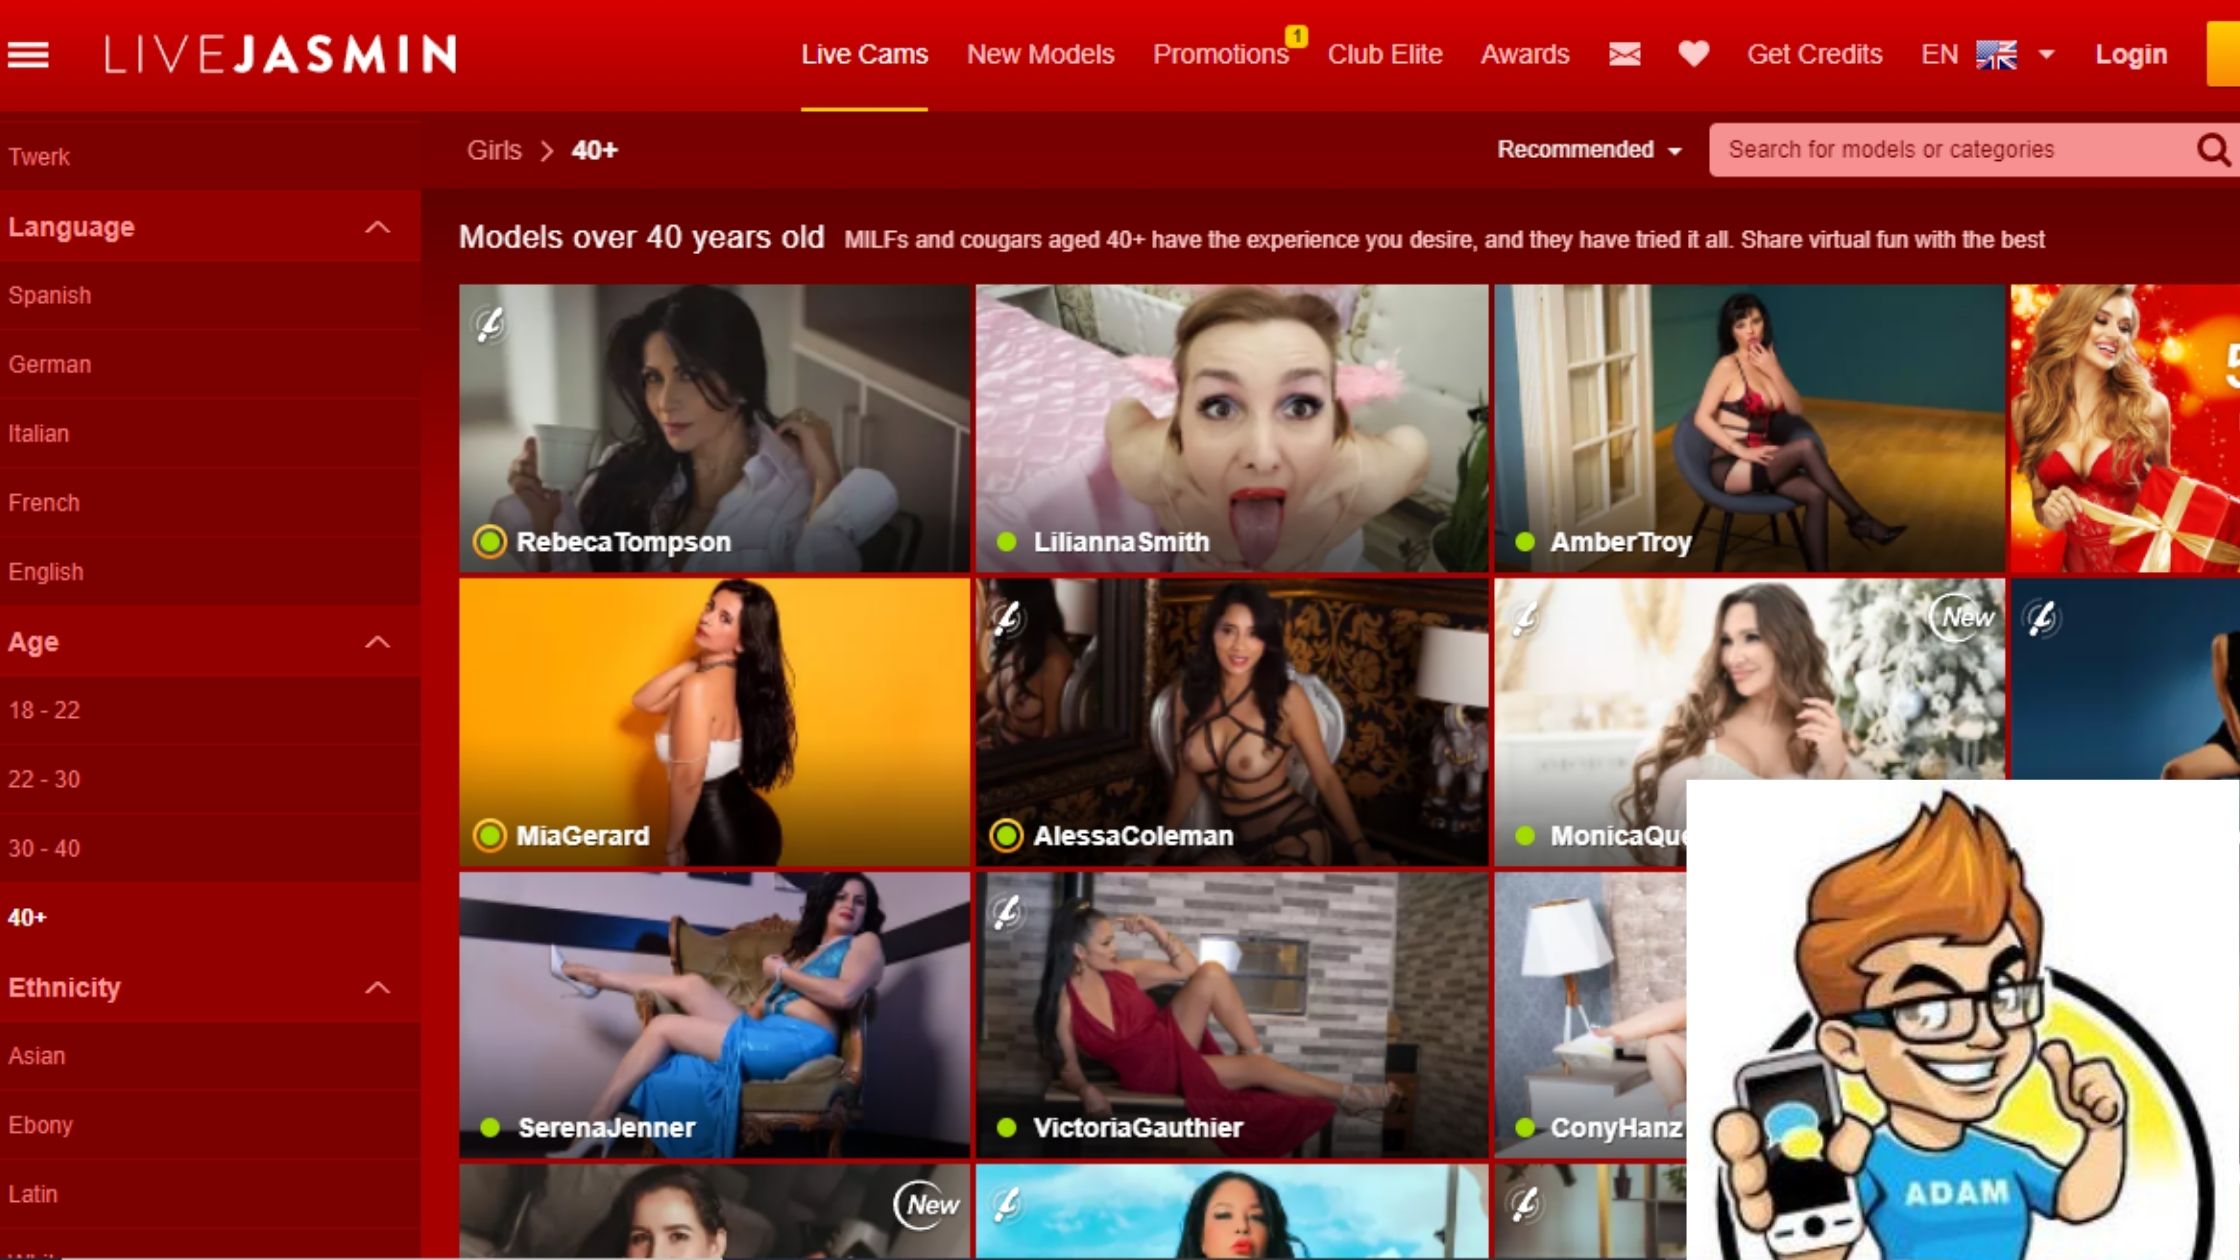2240x1260 pixels.
Task: Click the Promotions notification badge
Action: 1296,36
